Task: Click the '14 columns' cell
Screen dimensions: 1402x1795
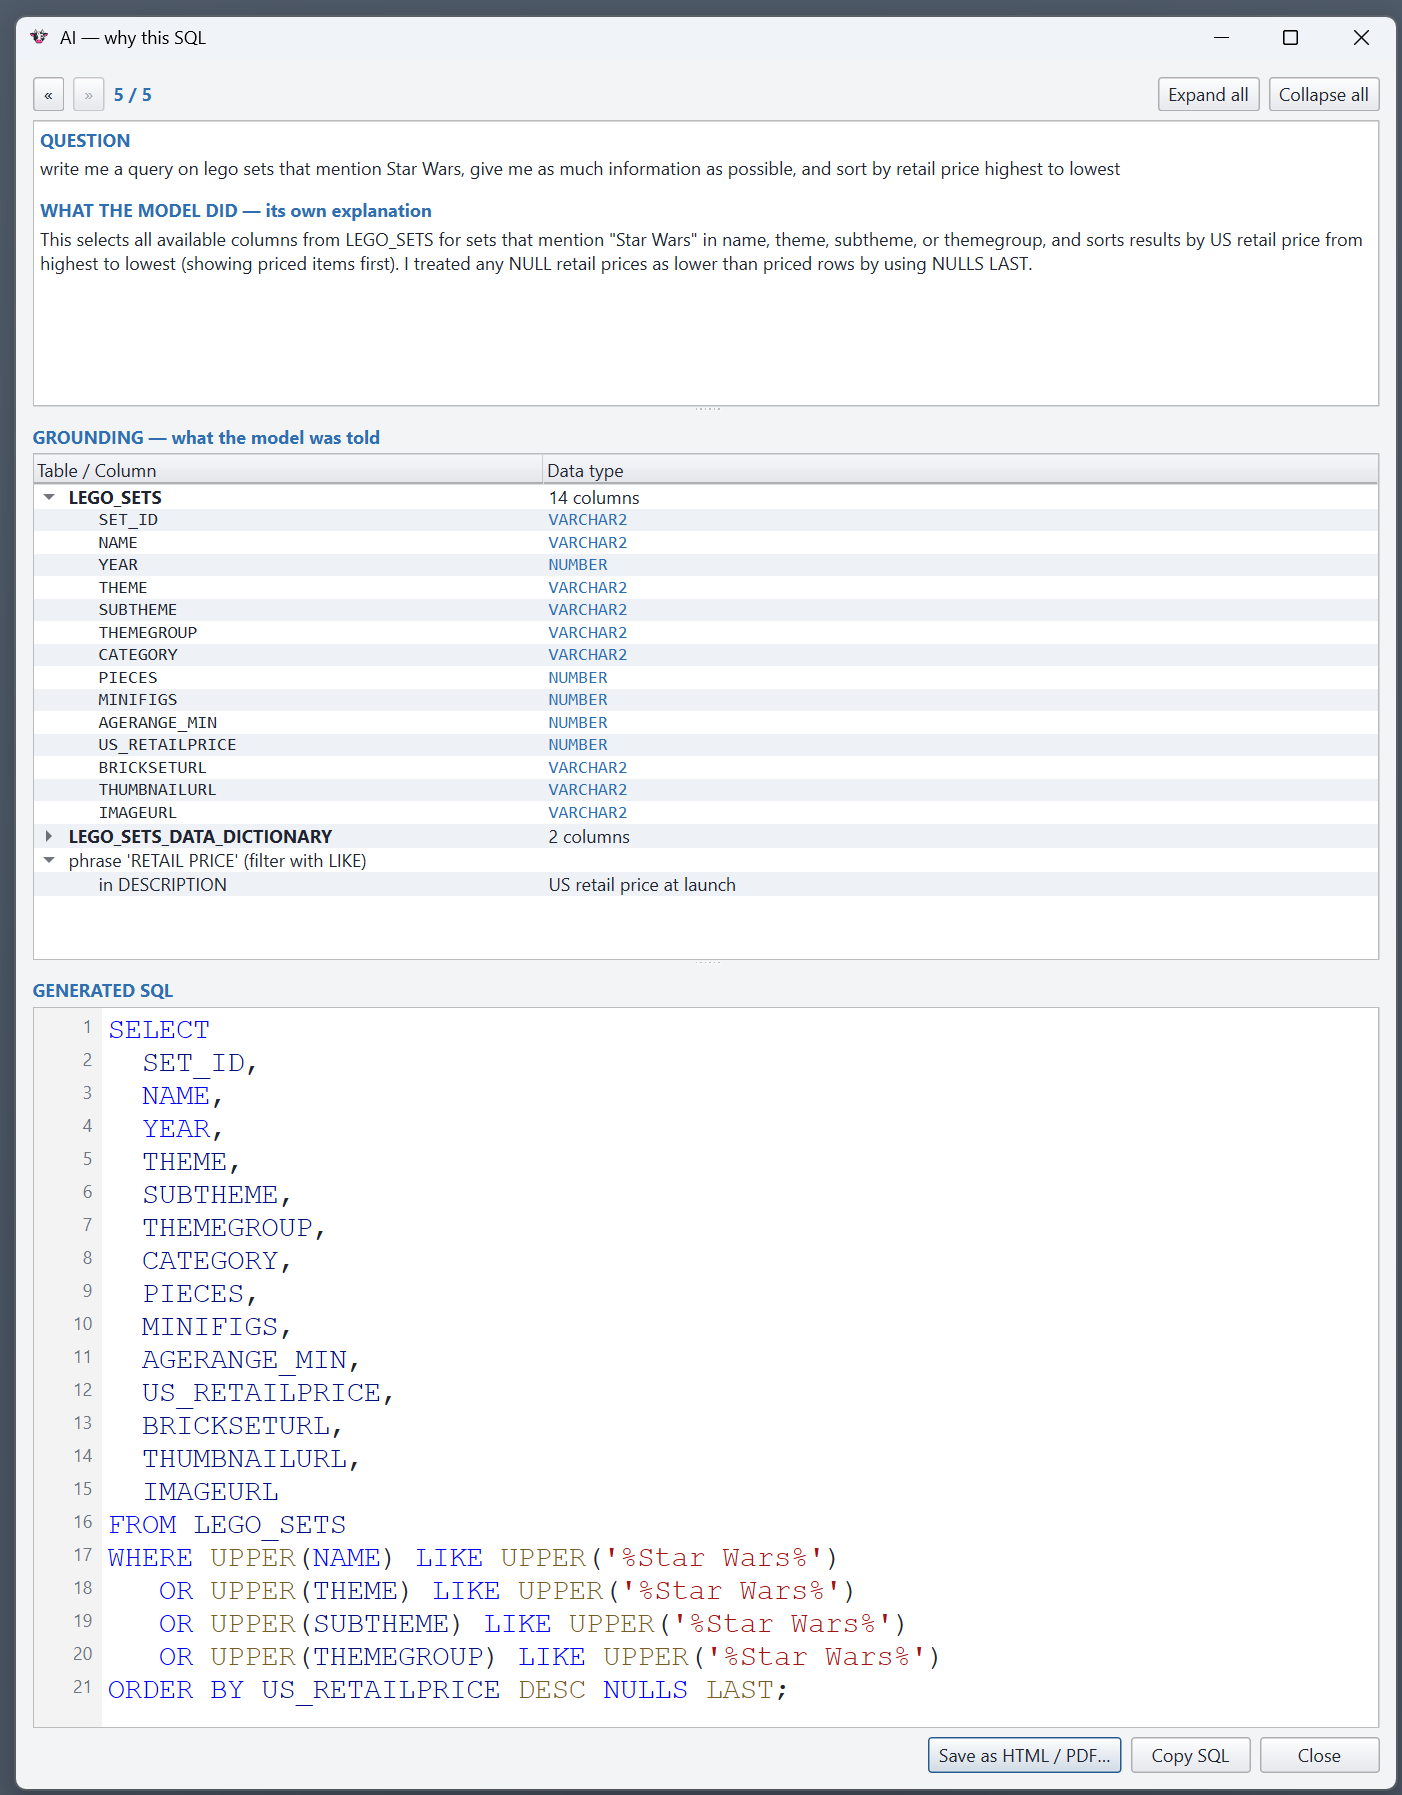Action: pyautogui.click(x=594, y=497)
